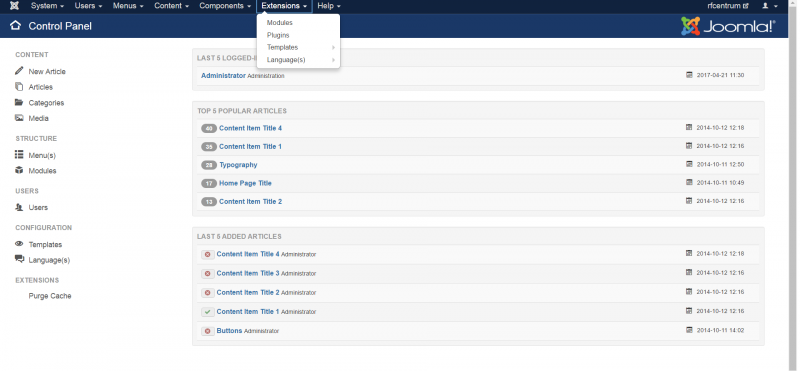Viewport: 800px width, 371px height.
Task: Open the Menus dropdown menu
Action: click(x=128, y=6)
